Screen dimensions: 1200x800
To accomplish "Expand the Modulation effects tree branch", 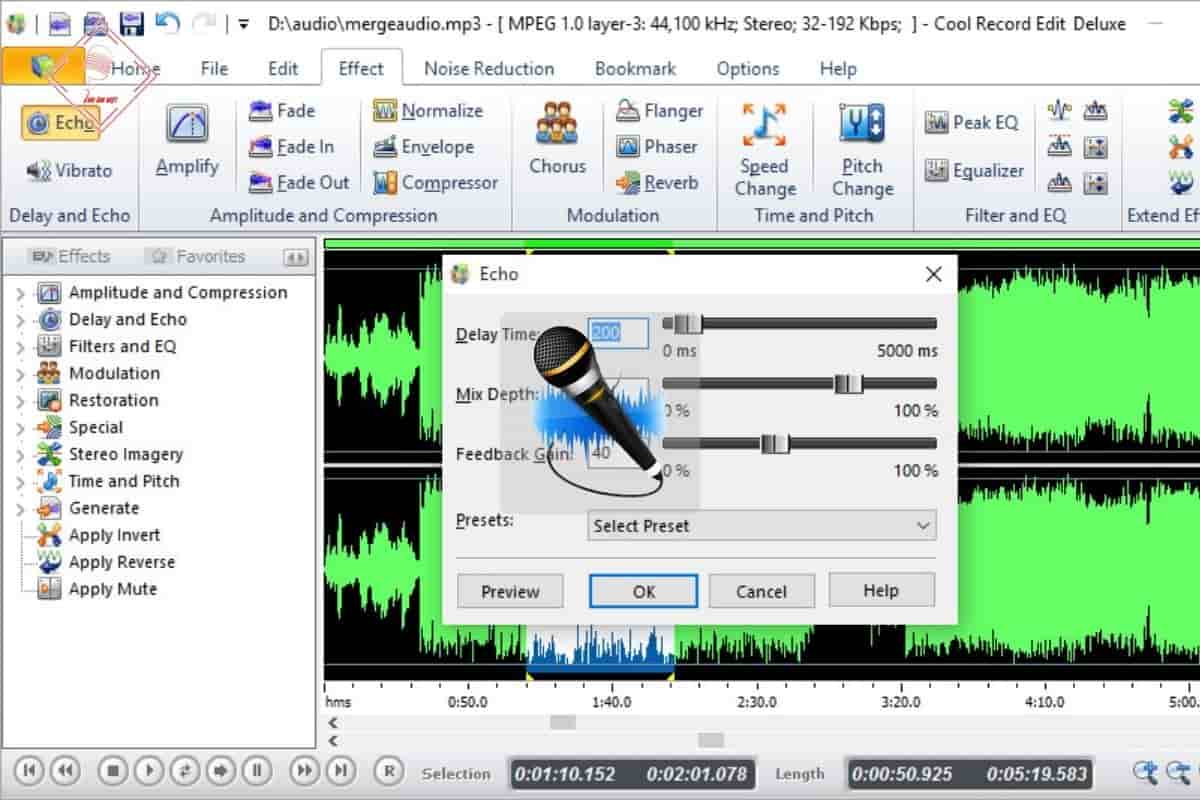I will pyautogui.click(x=22, y=373).
